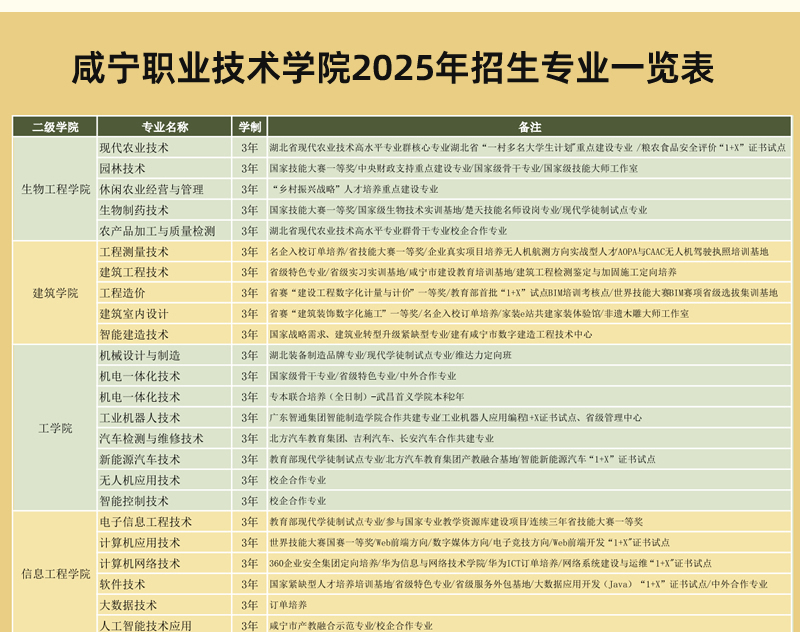Image resolution: width=800 pixels, height=632 pixels.
Task: Select the 建筑学院 cell
Action: (x=55, y=293)
